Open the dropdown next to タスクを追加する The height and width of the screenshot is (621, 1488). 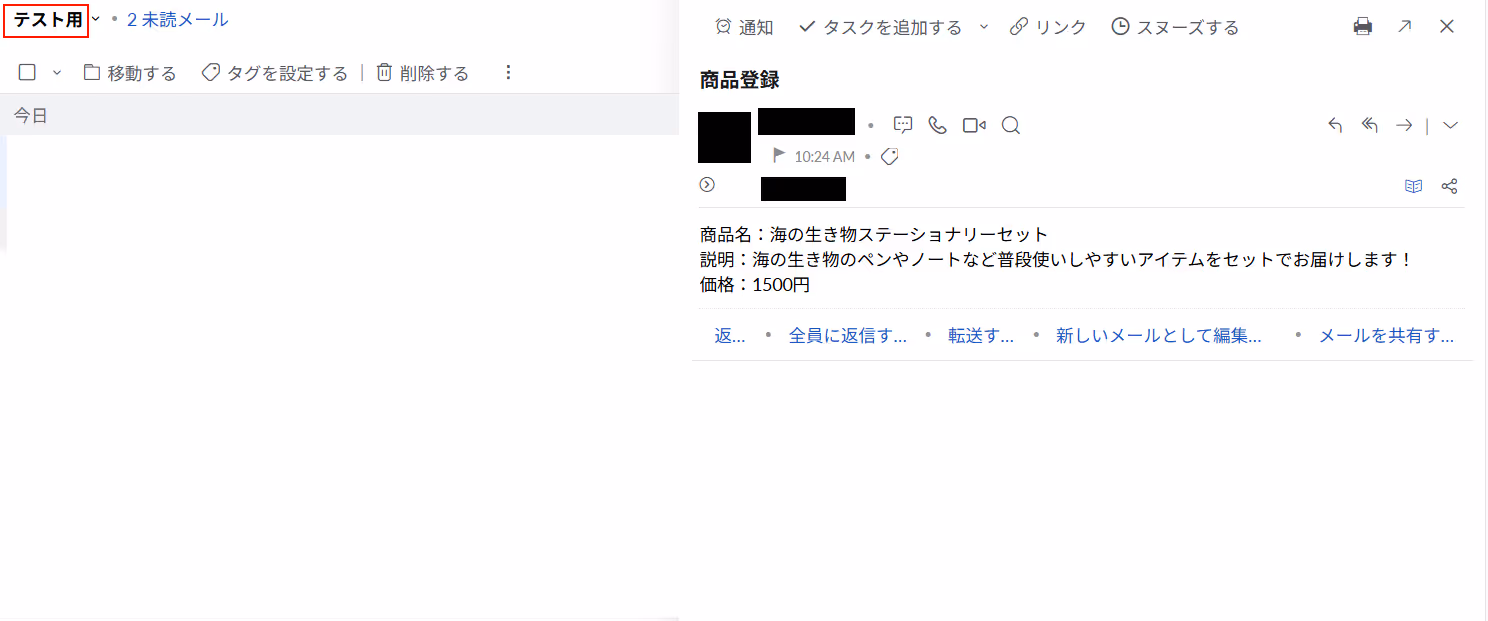click(x=984, y=27)
